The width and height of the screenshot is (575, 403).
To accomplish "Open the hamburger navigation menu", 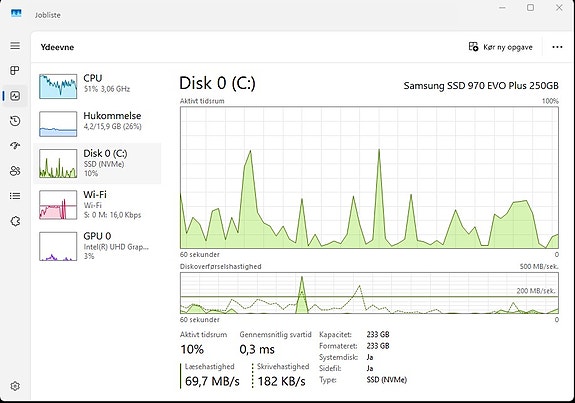I will (15, 45).
